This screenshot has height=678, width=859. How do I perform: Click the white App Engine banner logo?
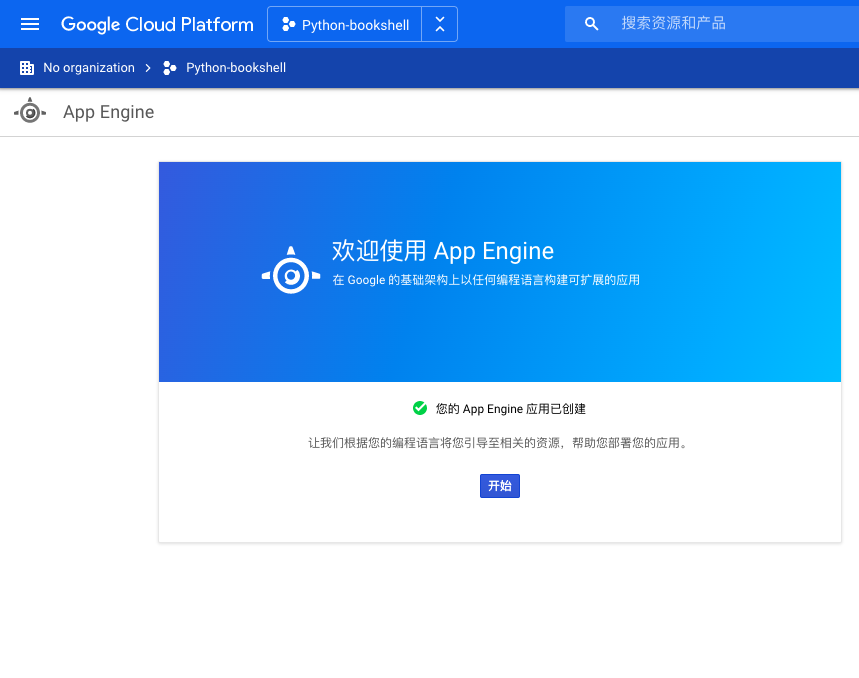(291, 270)
